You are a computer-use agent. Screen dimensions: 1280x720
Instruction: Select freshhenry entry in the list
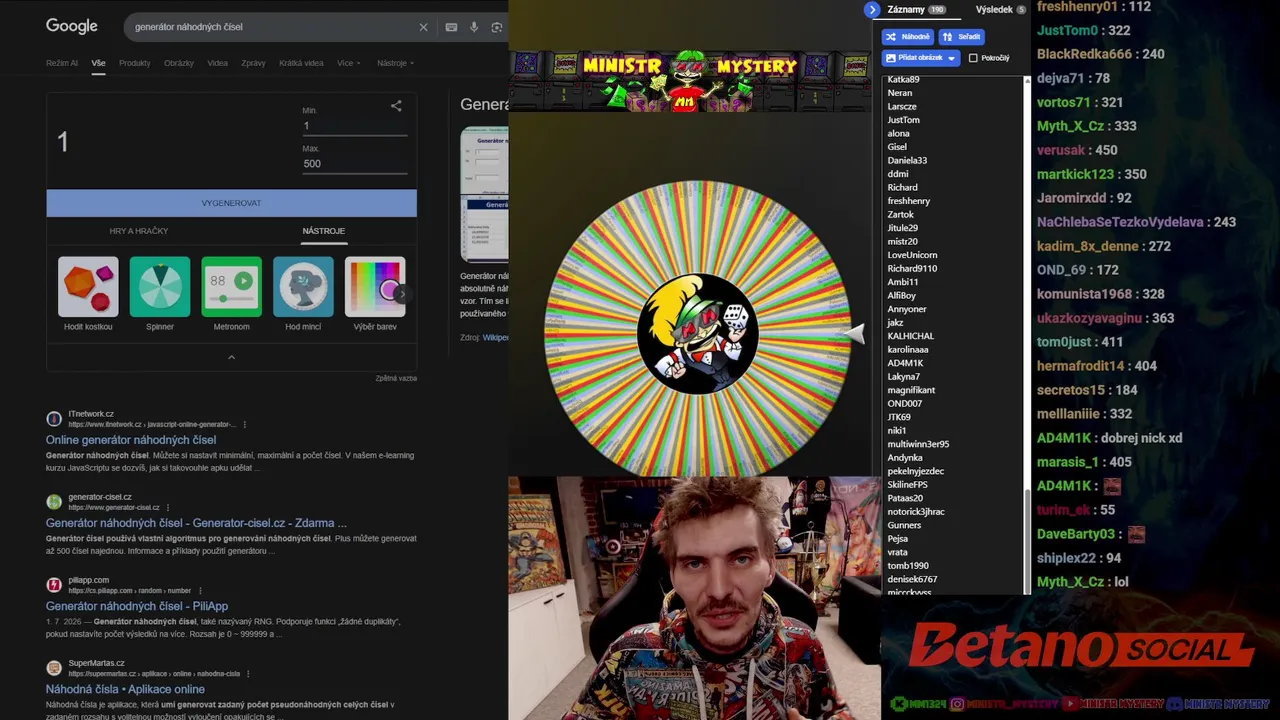[909, 201]
